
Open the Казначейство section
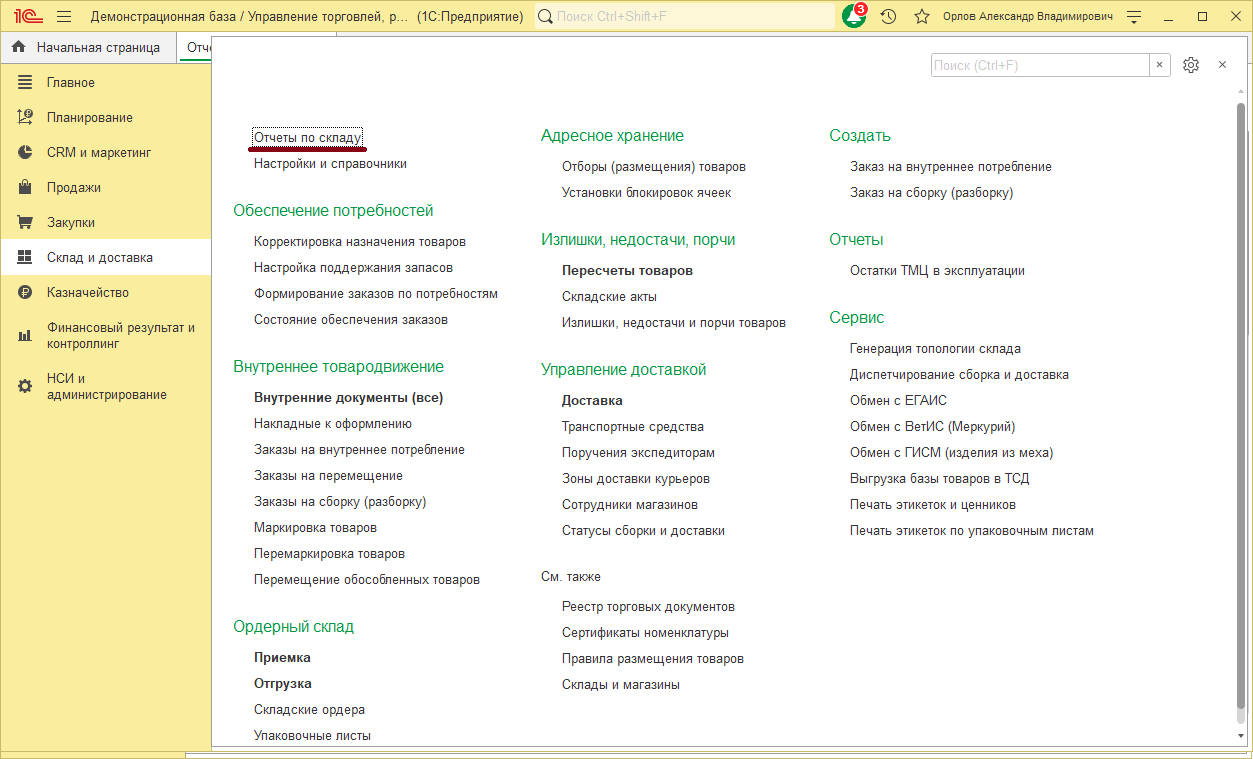(x=88, y=293)
